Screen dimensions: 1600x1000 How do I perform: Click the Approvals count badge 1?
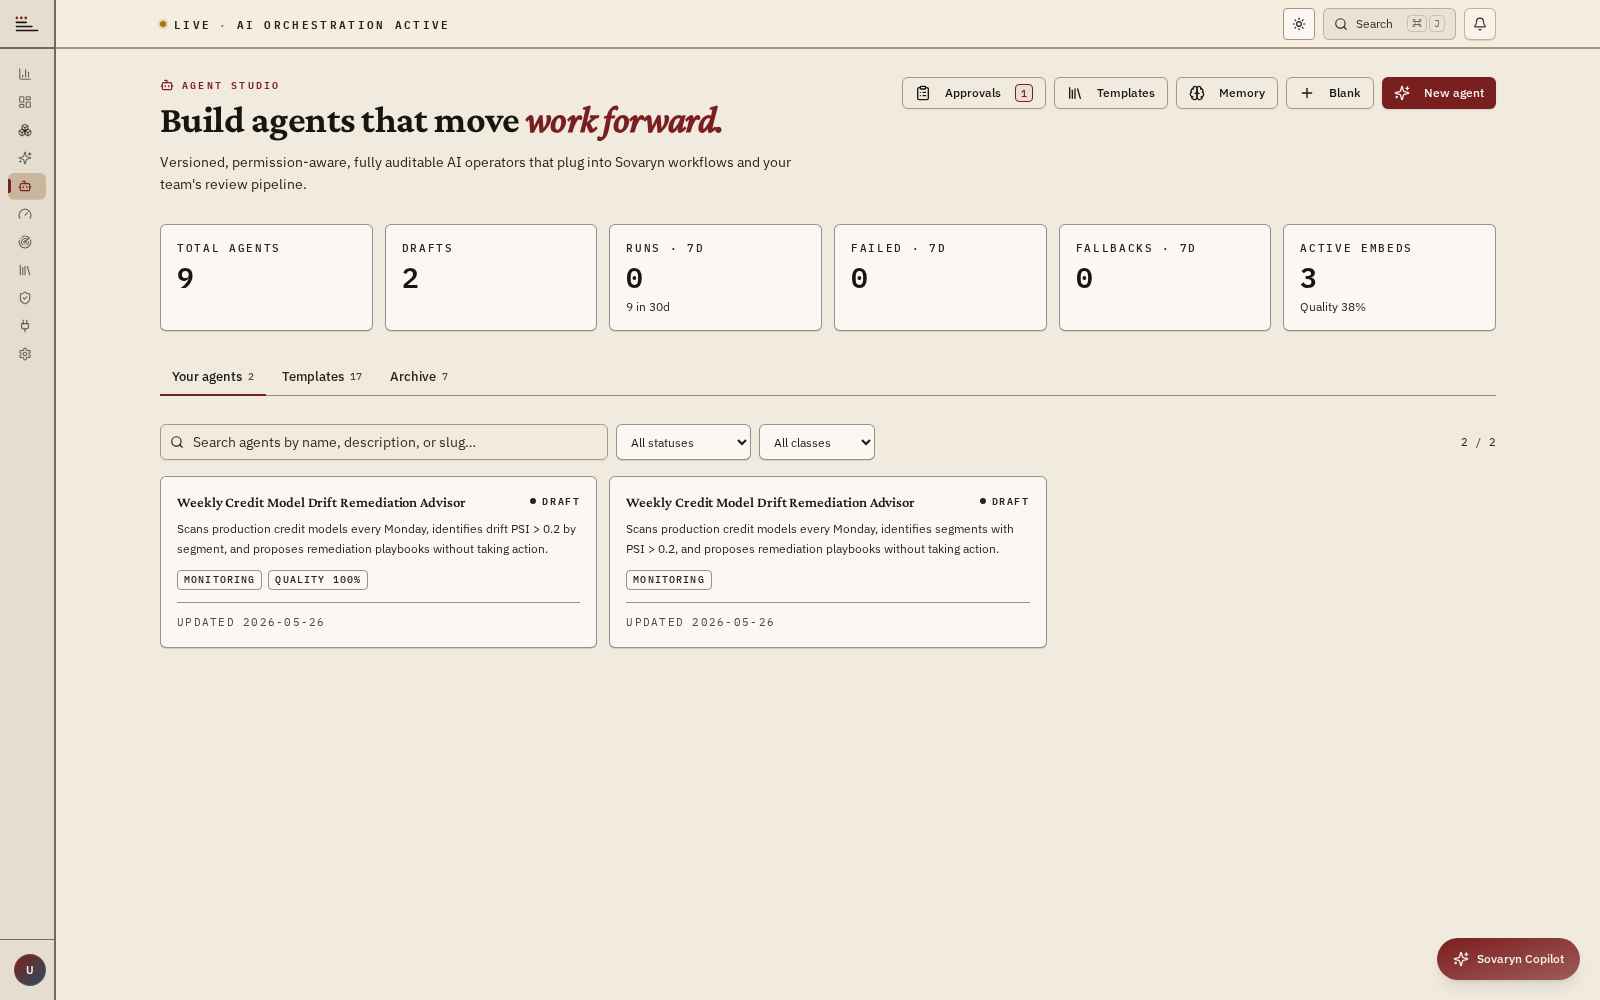(1023, 93)
